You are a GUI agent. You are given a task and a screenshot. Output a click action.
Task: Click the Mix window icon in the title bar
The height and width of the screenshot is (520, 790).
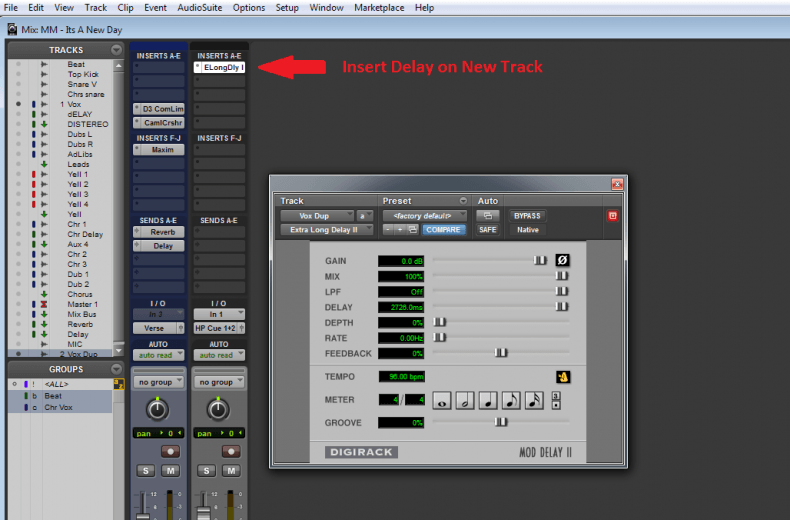(12, 29)
